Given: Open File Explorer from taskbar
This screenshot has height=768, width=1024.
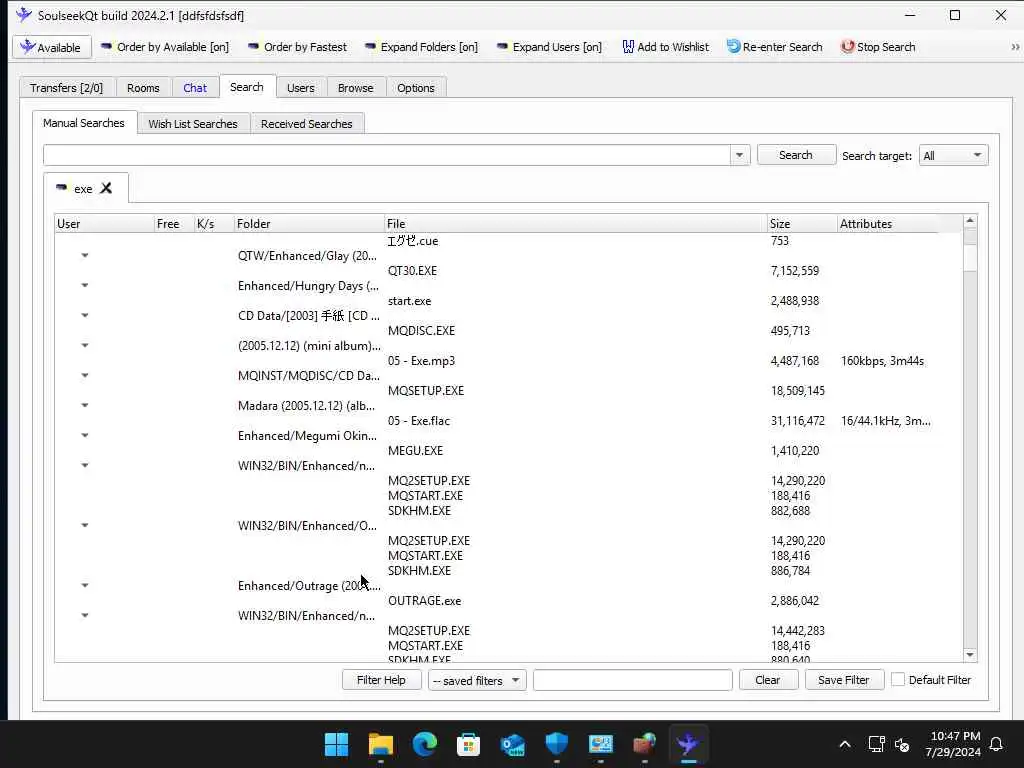Looking at the screenshot, I should (381, 744).
